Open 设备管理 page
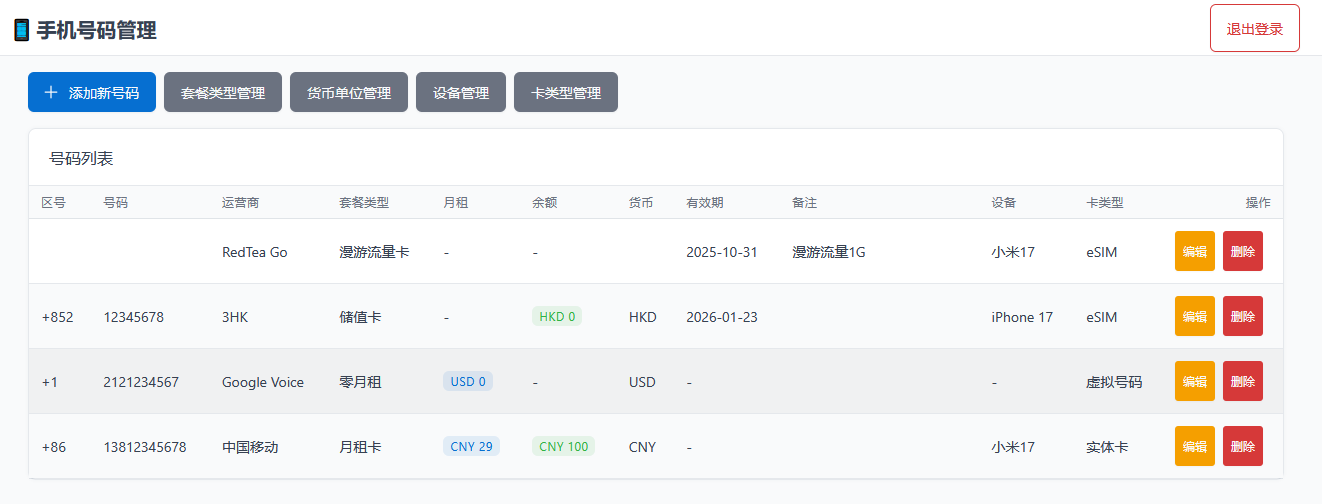 coord(461,93)
